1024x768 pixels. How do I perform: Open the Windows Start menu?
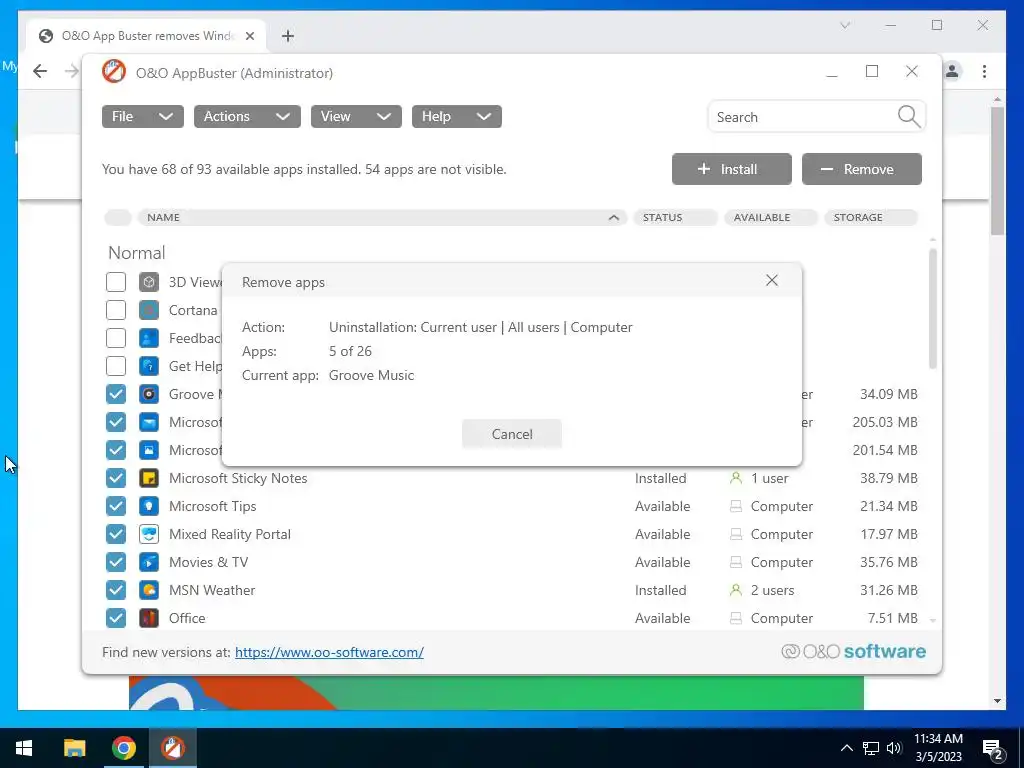24,748
